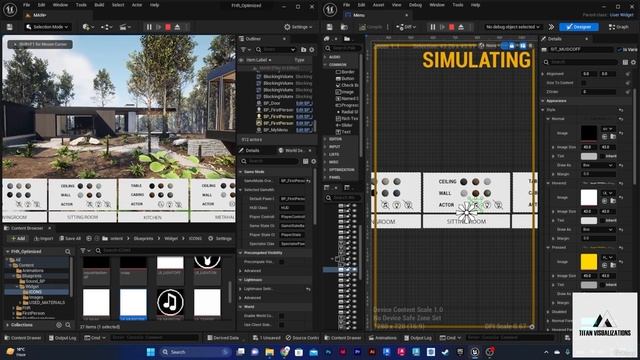
Task: Click Browse to asset icon in widget editor toolbar
Action: coord(344,27)
